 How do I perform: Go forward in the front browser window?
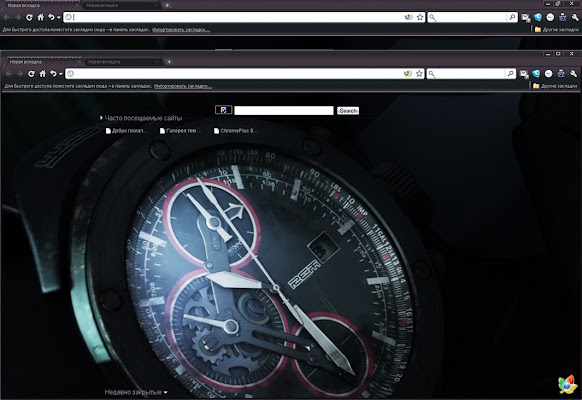click(x=20, y=74)
